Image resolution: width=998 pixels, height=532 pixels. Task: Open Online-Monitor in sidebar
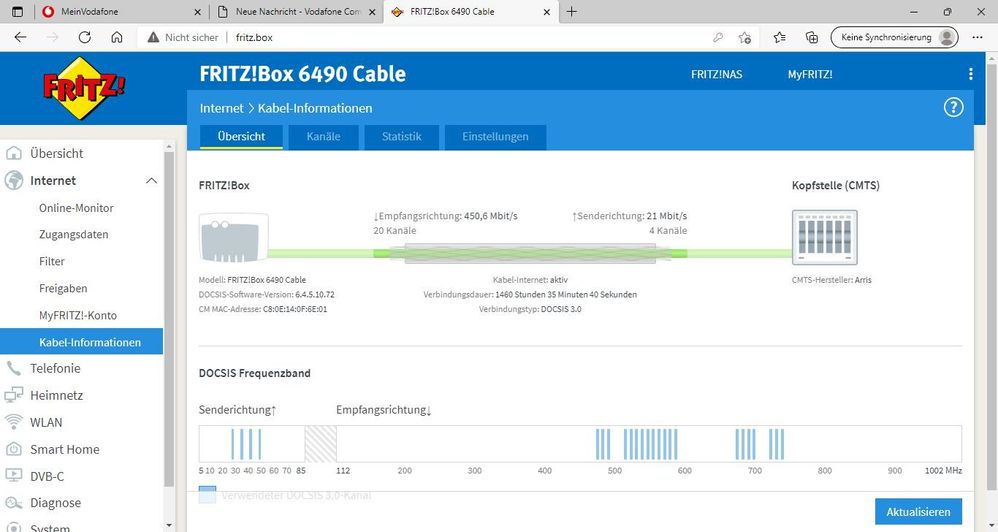76,208
